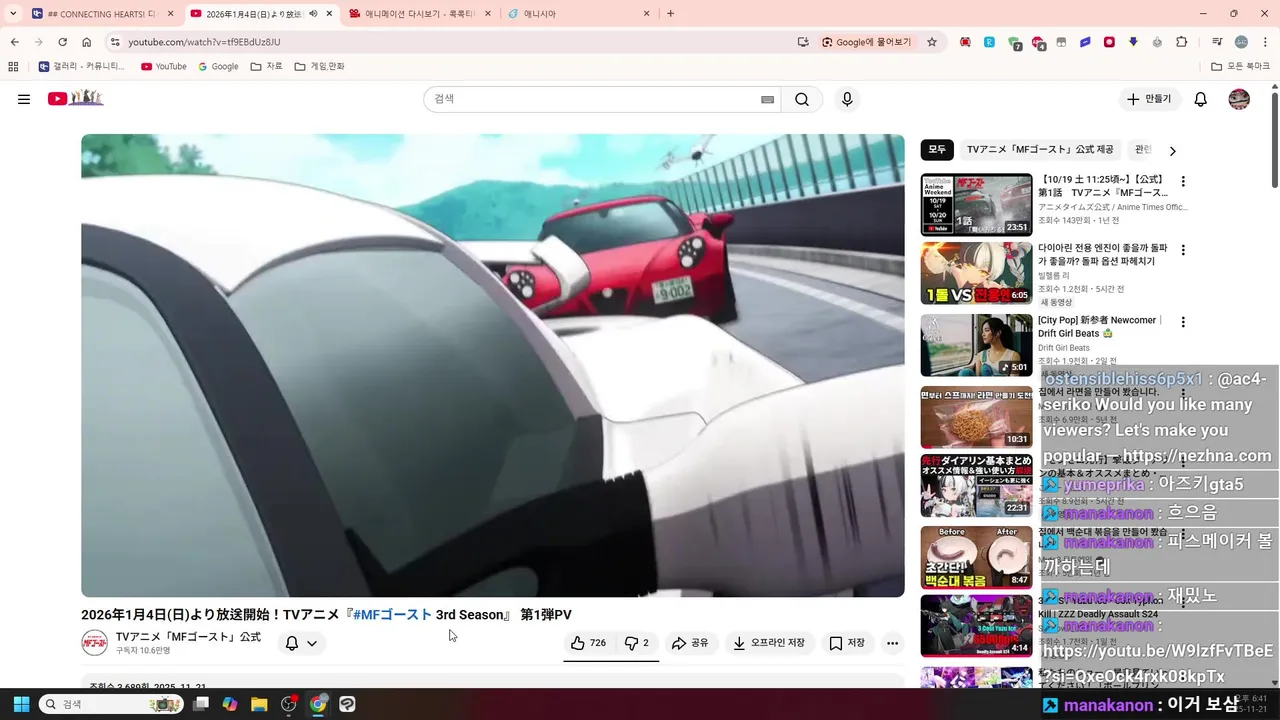This screenshot has width=1280, height=720.
Task: Start voice search with the microphone
Action: 847,99
